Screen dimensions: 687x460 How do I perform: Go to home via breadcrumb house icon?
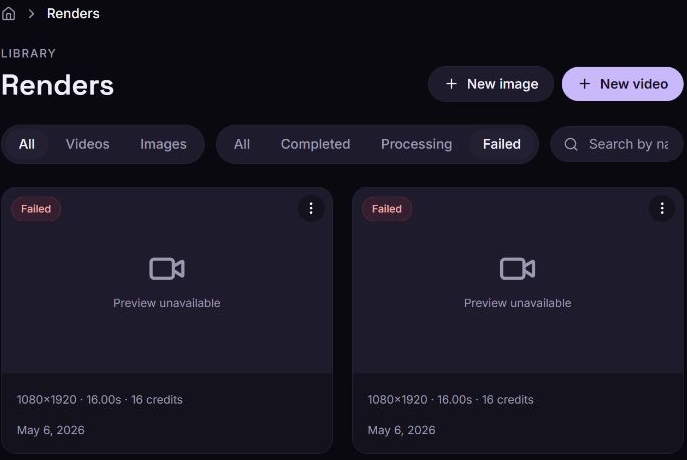tap(8, 14)
